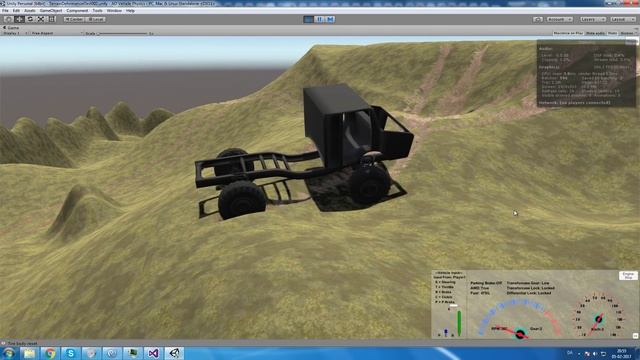Select the Rotate tool in toolbar

pyautogui.click(x=30, y=19)
